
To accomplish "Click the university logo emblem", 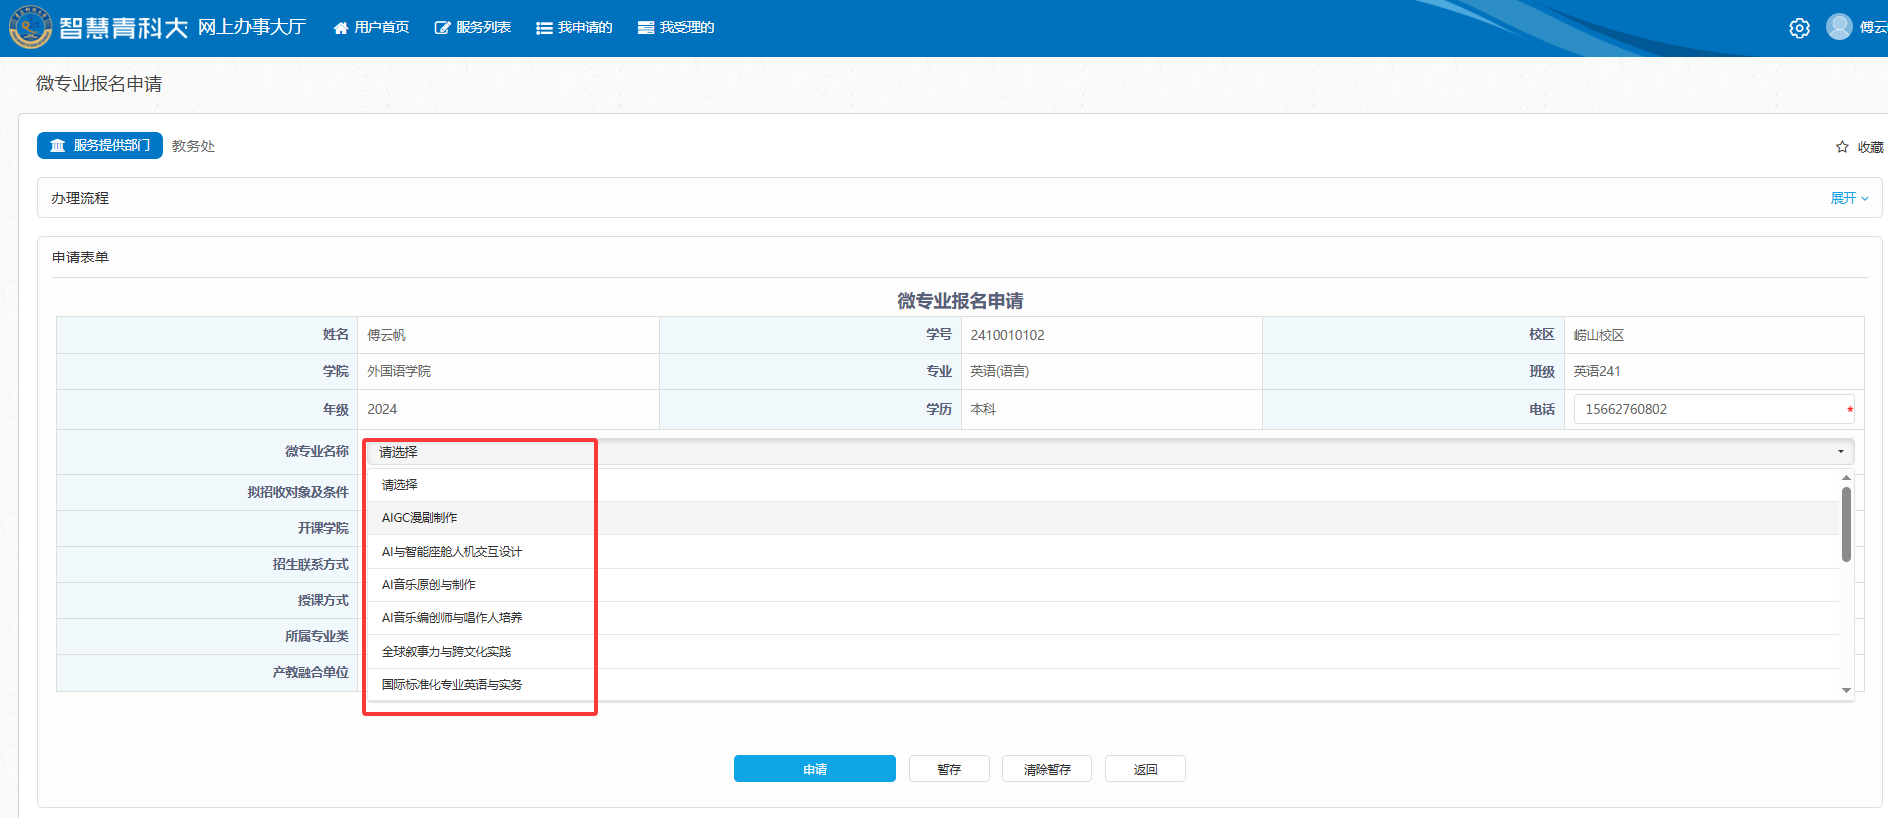I will [30, 27].
